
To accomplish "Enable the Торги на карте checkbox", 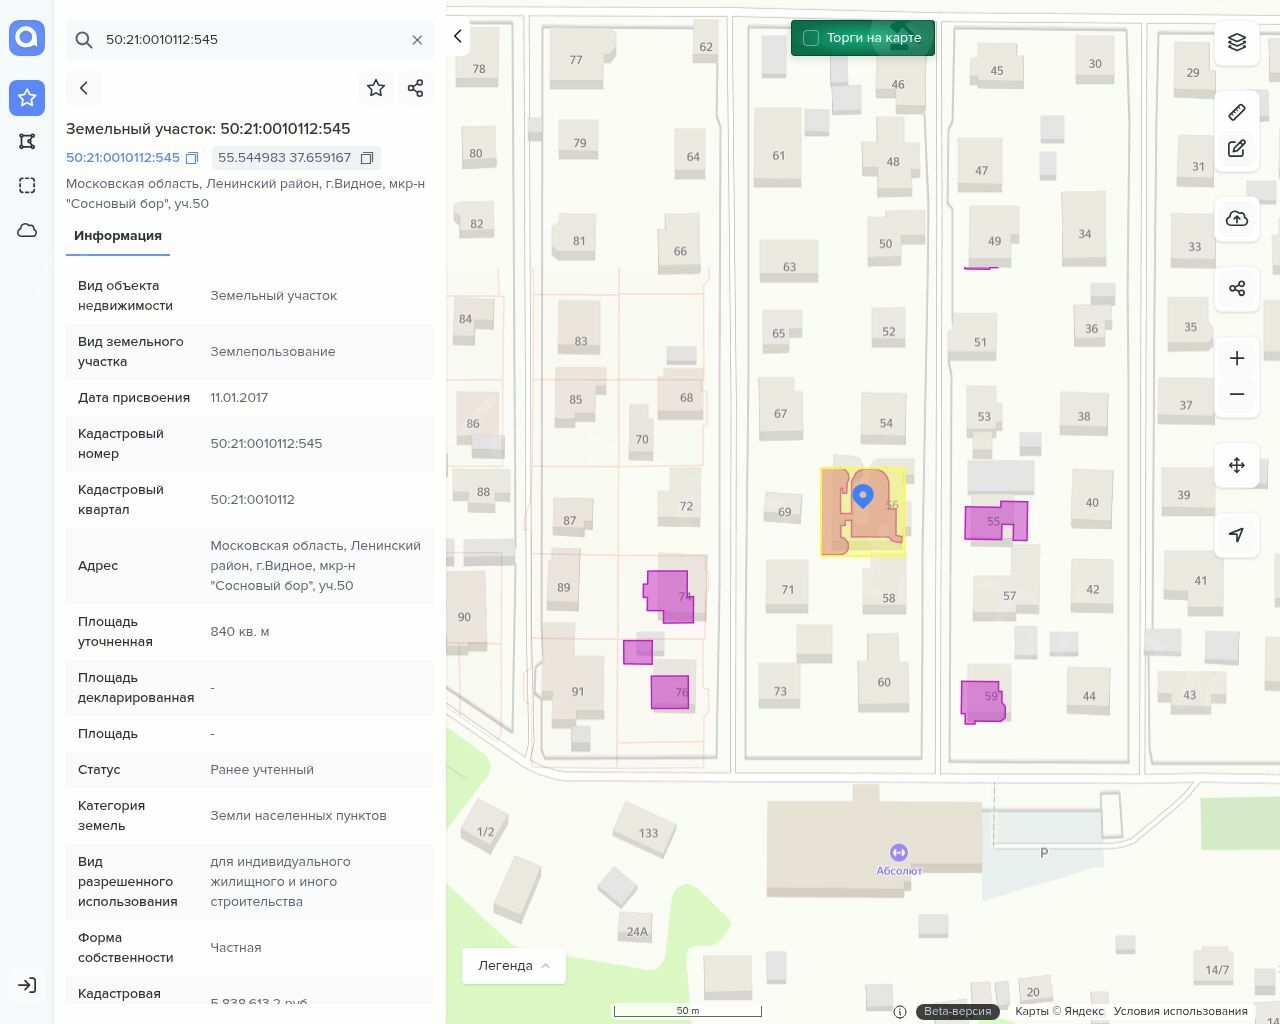I will [811, 38].
